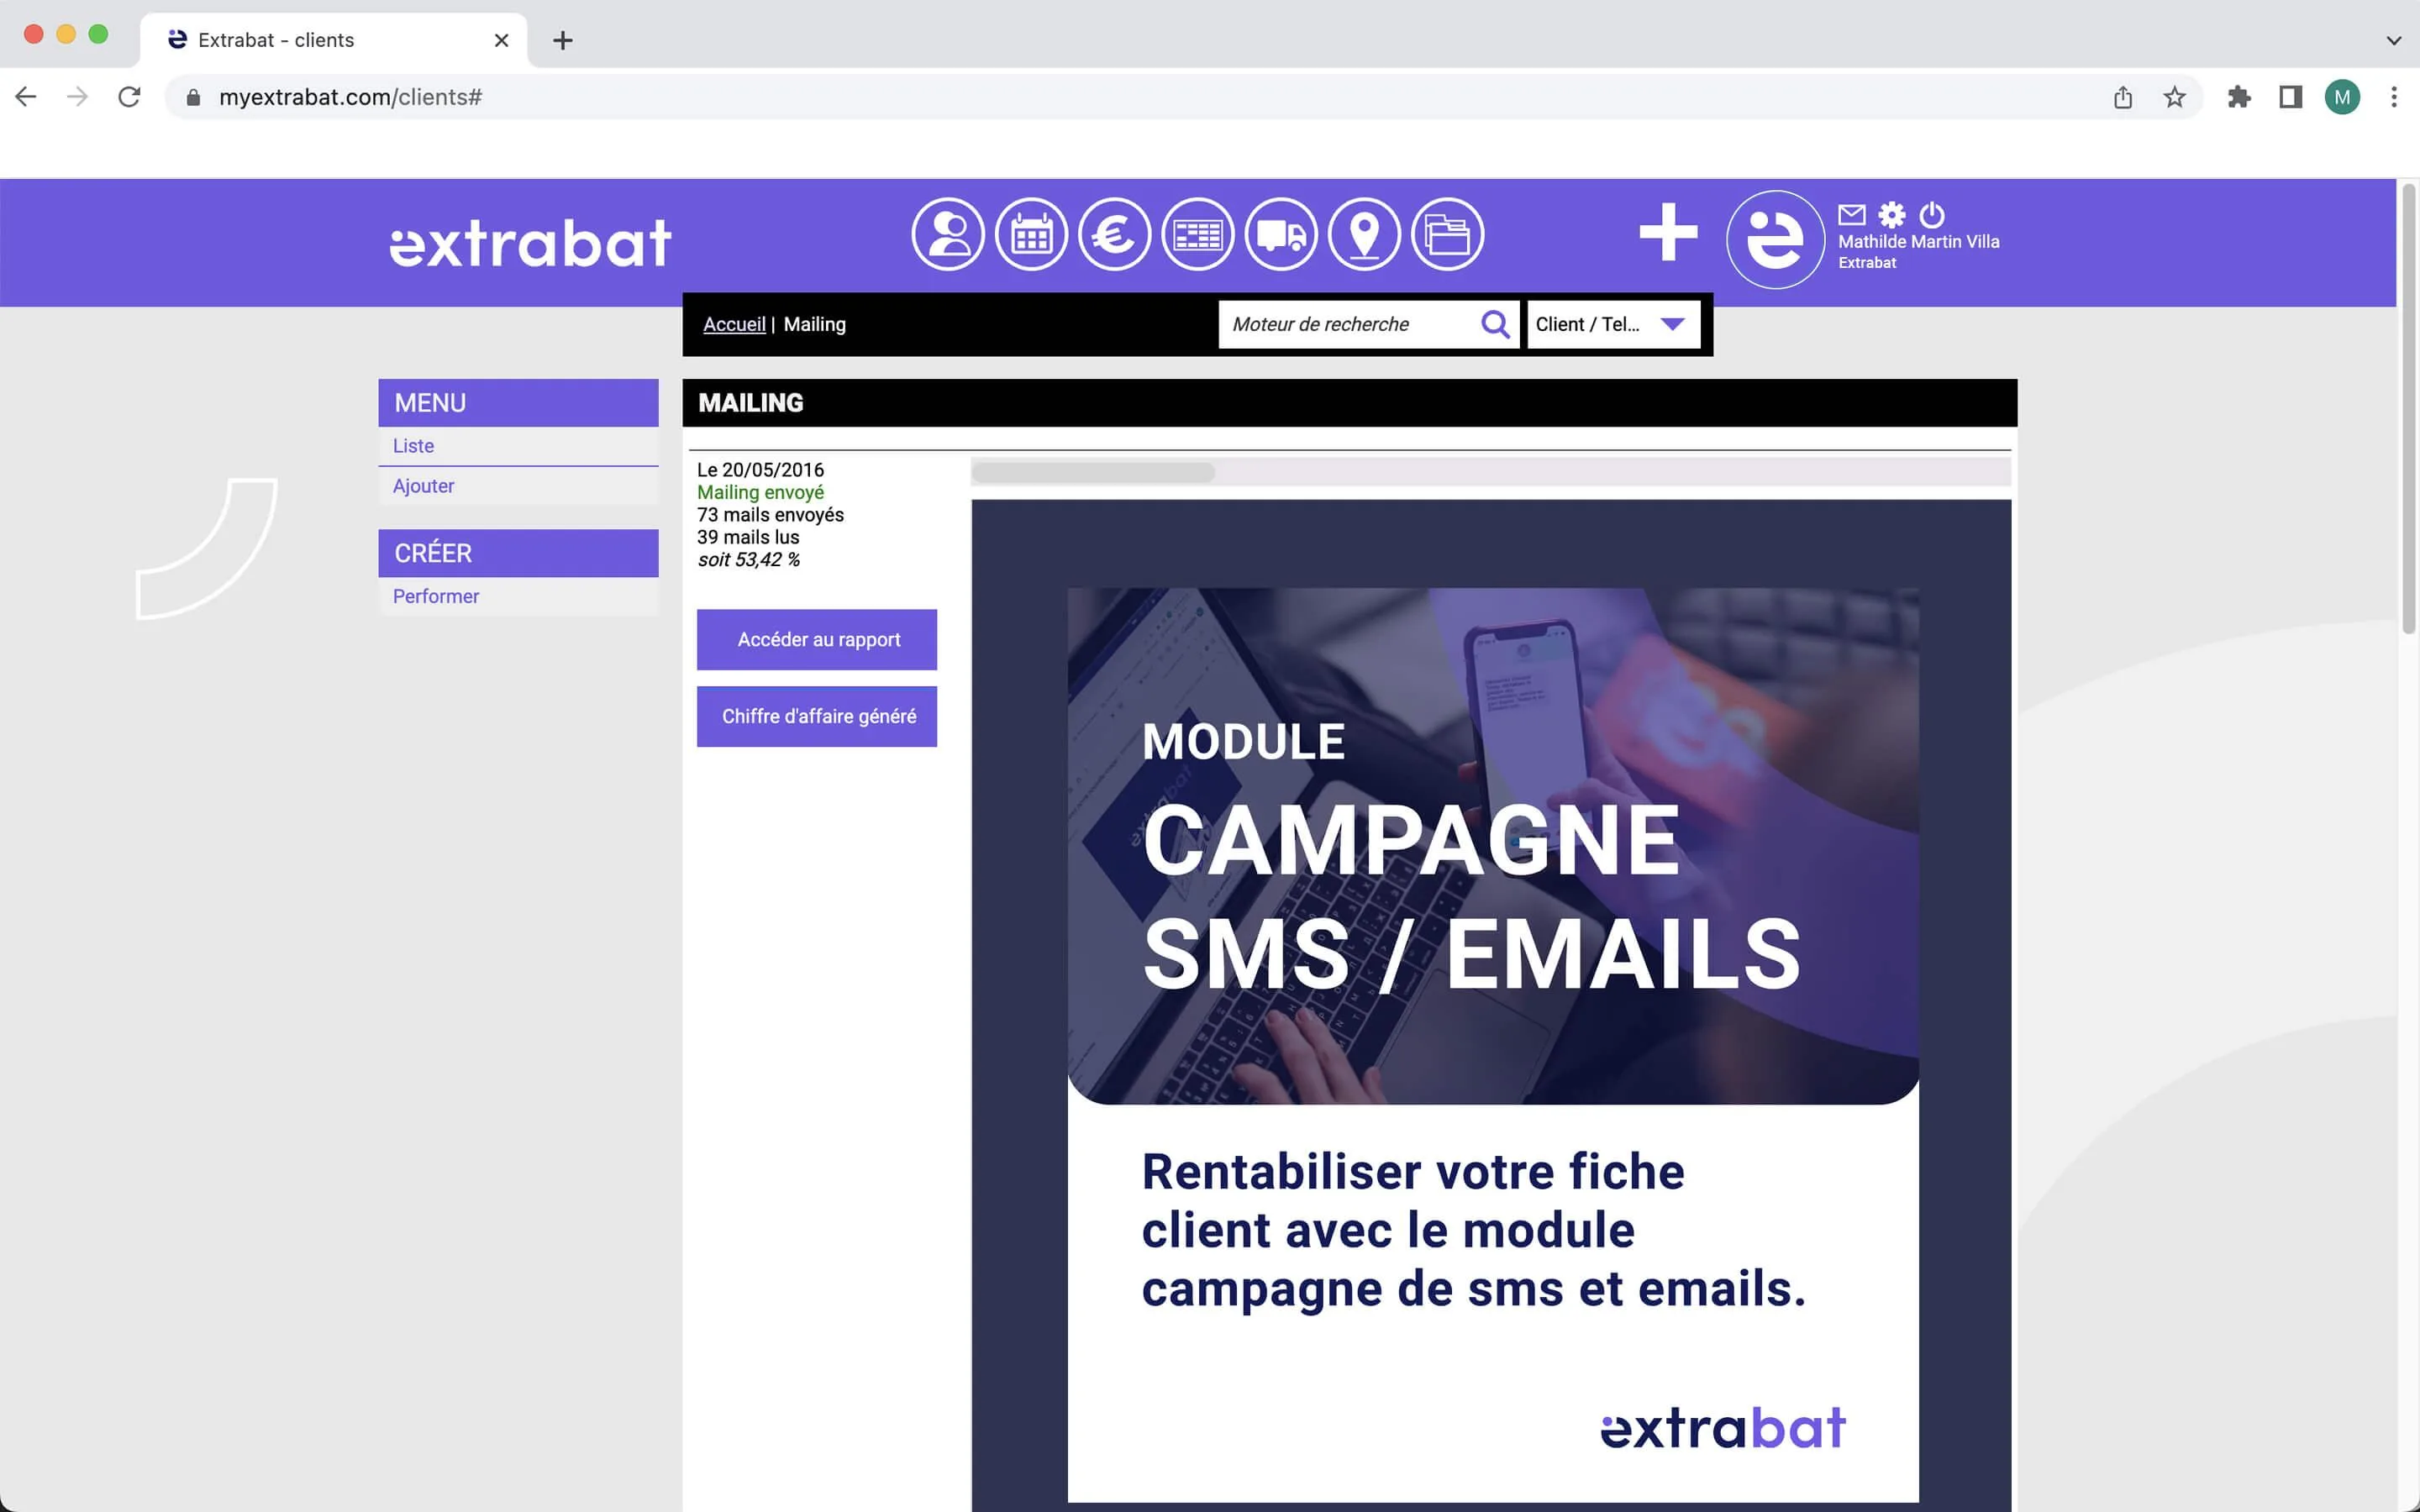Open the folders documents icon
The width and height of the screenshot is (2420, 1512).
coord(1447,235)
